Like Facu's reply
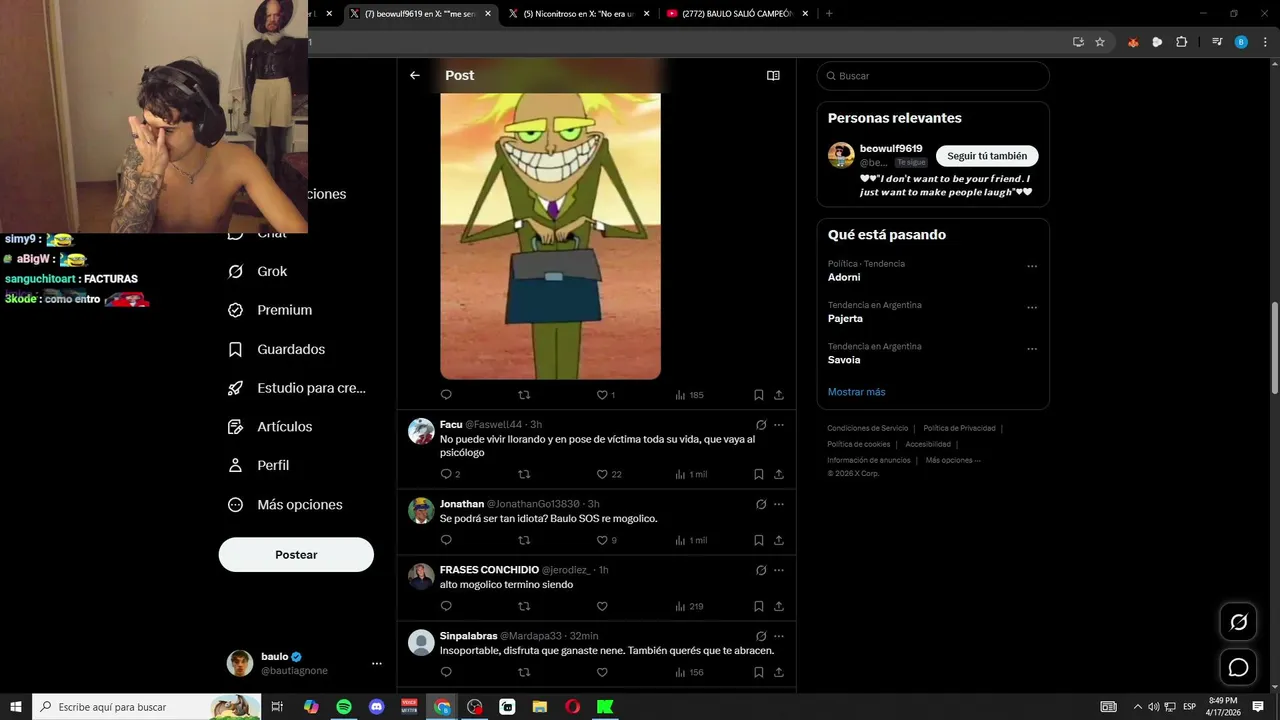Viewport: 1280px width, 720px height. (602, 474)
